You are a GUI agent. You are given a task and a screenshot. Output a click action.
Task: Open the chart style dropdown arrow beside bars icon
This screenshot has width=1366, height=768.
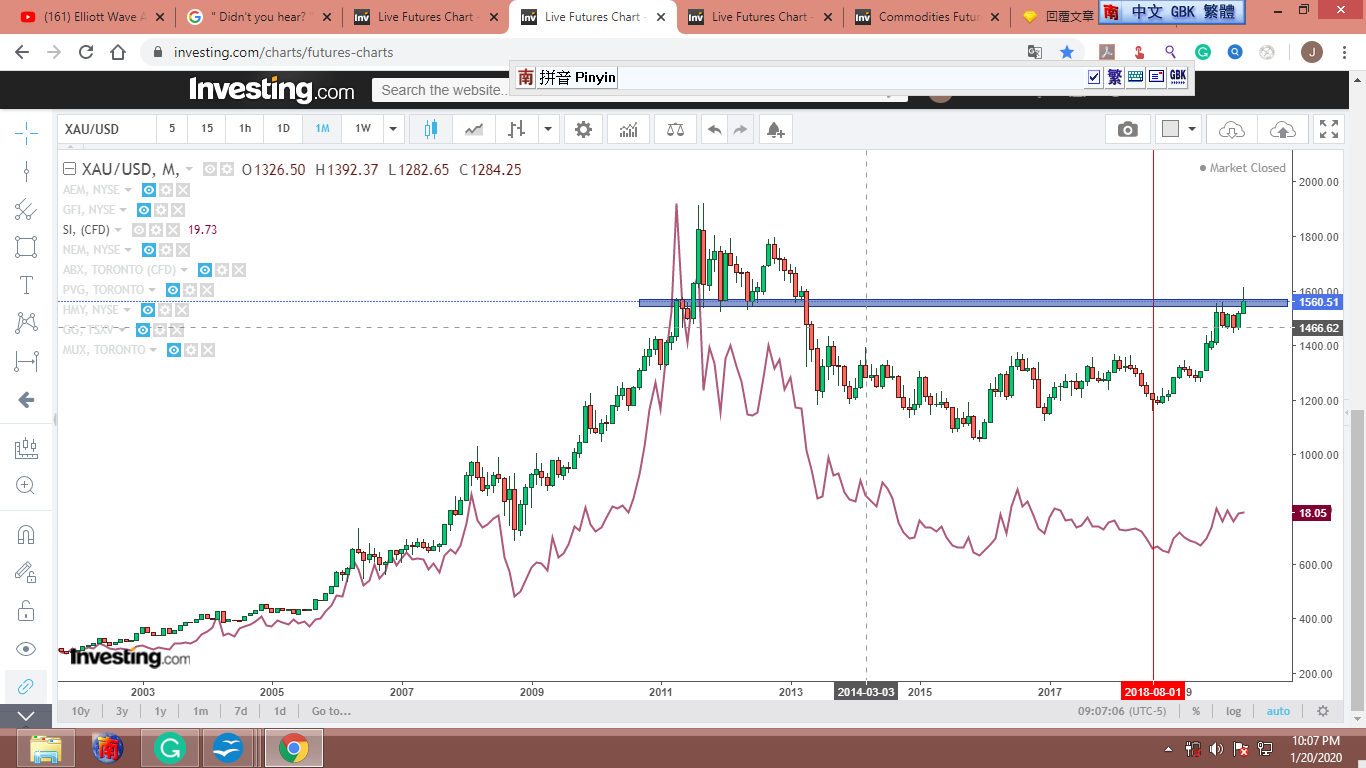[x=547, y=129]
